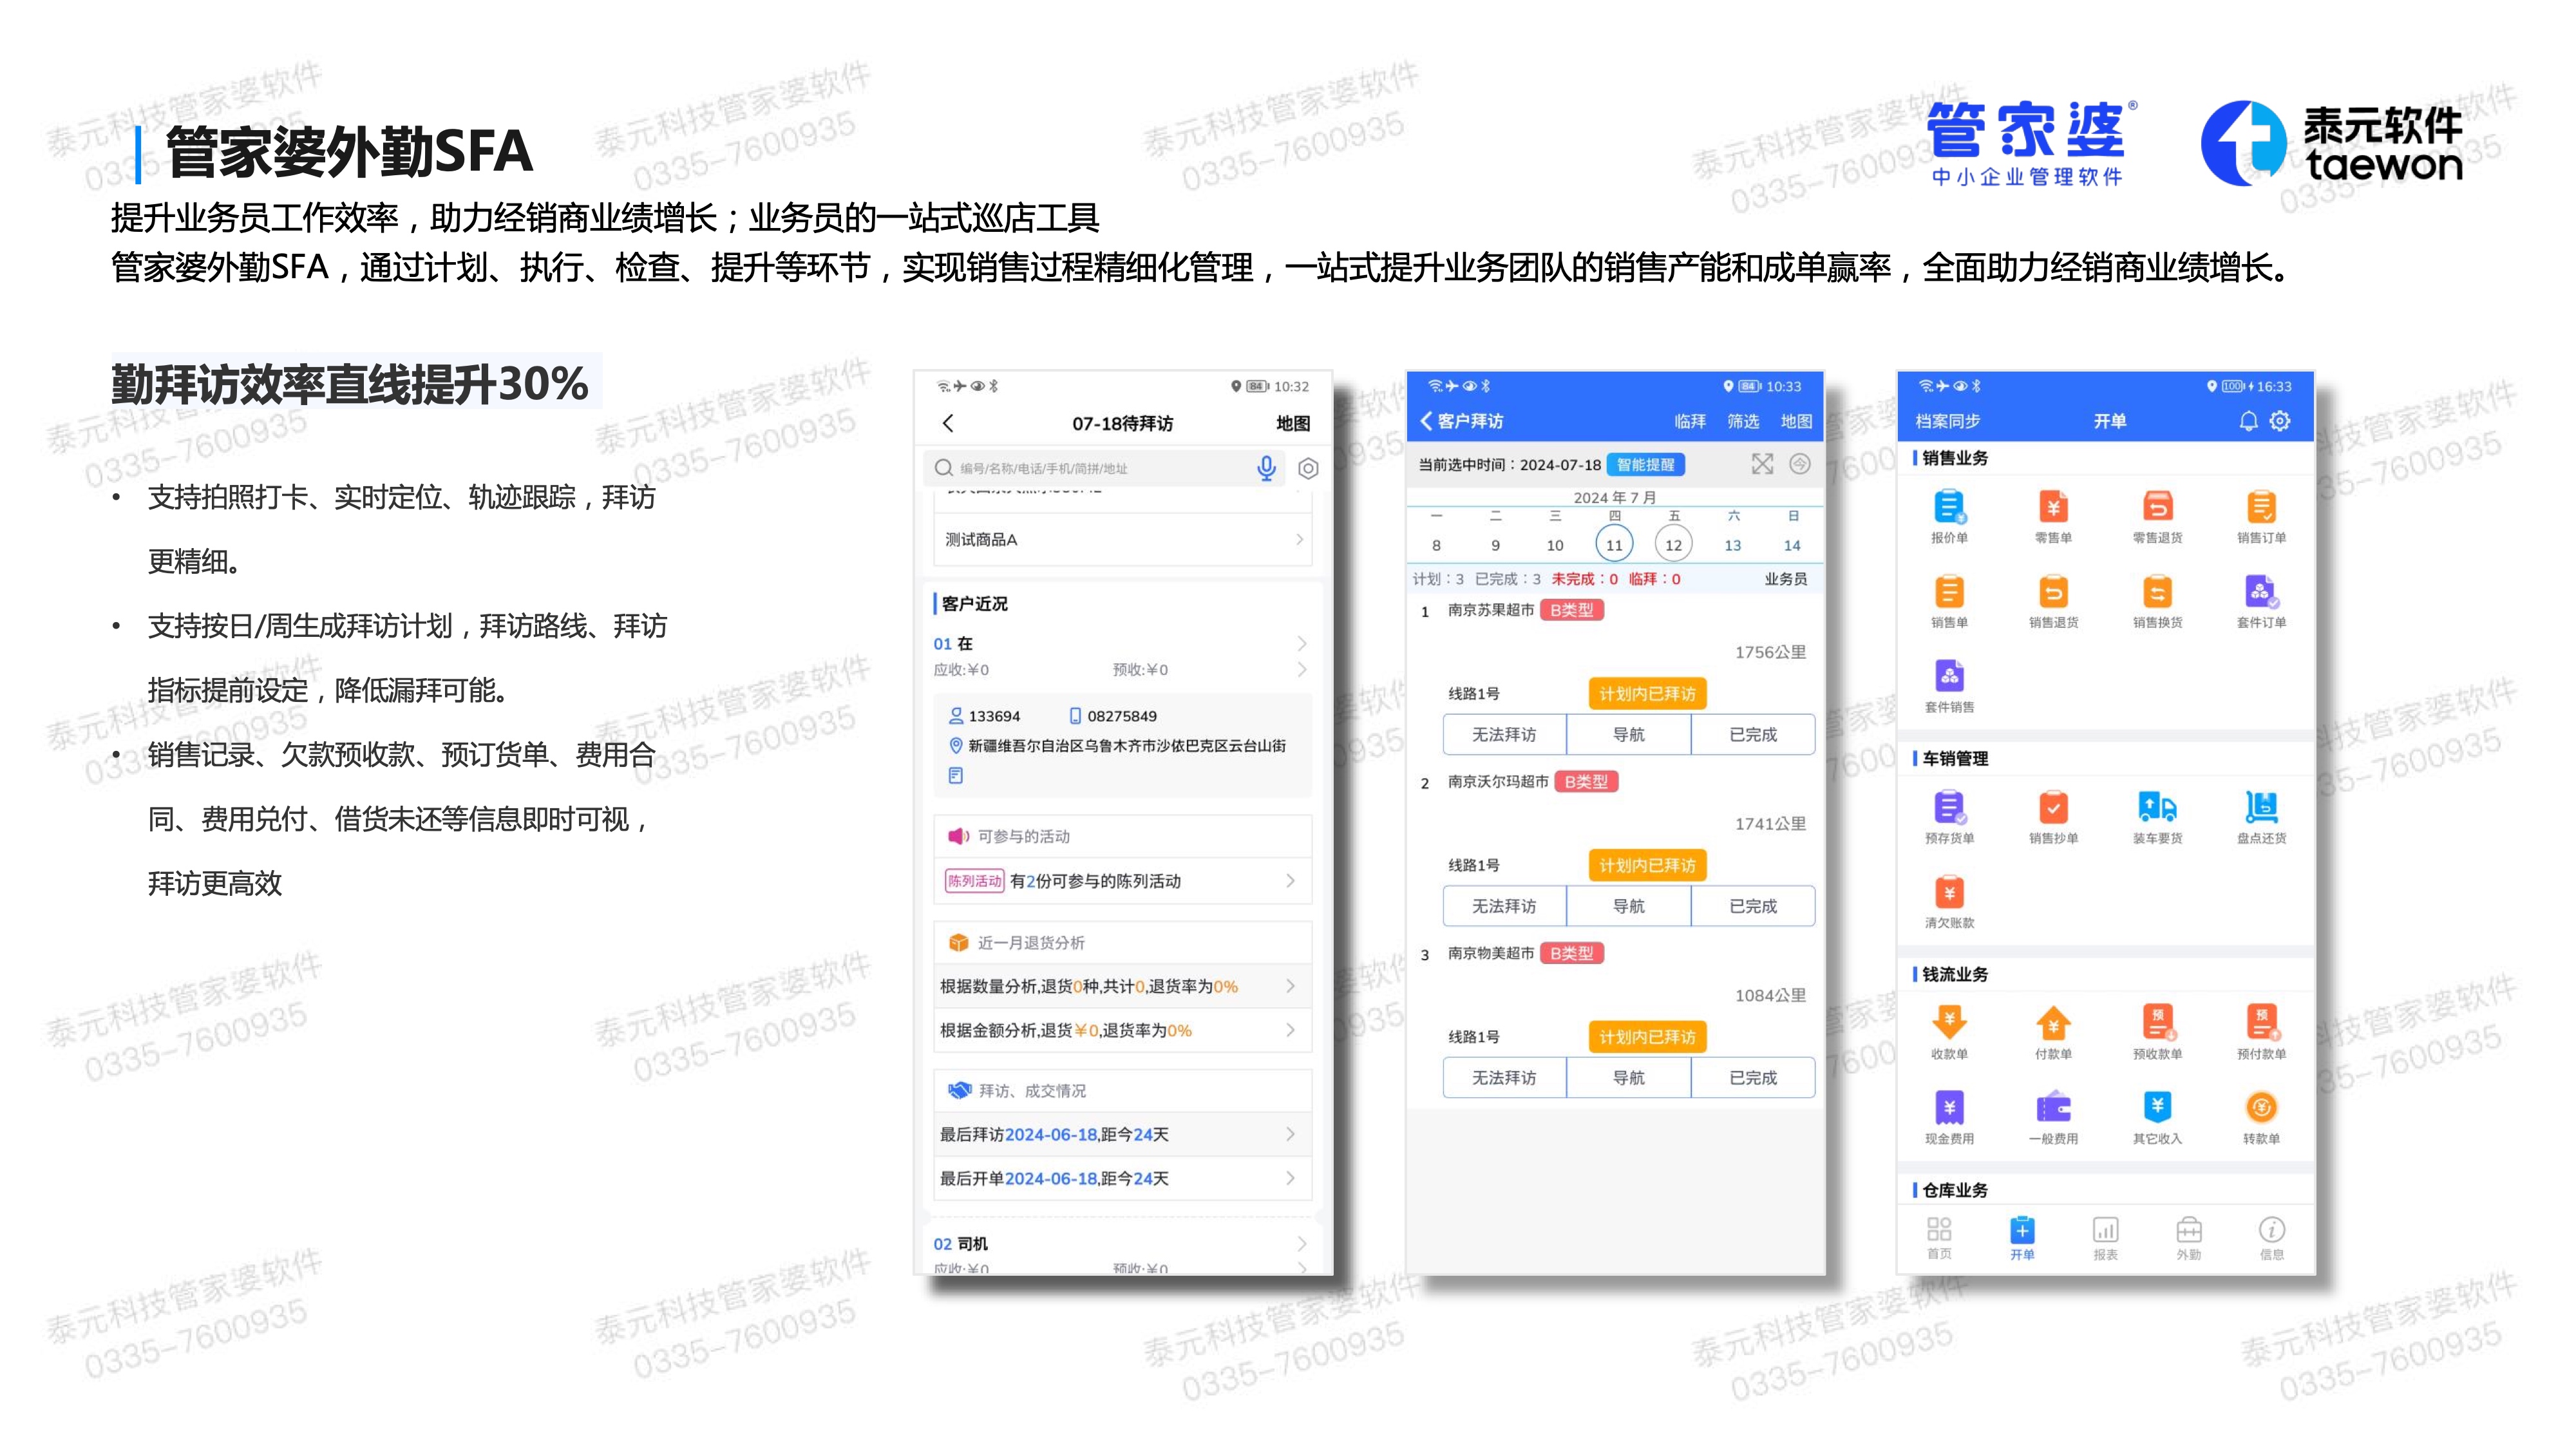The height and width of the screenshot is (1449, 2576).
Task: Open settings gear in 开单 header
Action: tap(2280, 421)
